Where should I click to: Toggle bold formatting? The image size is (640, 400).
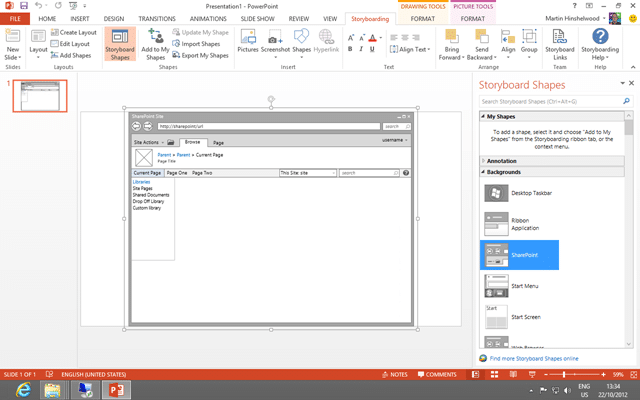(x=350, y=49)
